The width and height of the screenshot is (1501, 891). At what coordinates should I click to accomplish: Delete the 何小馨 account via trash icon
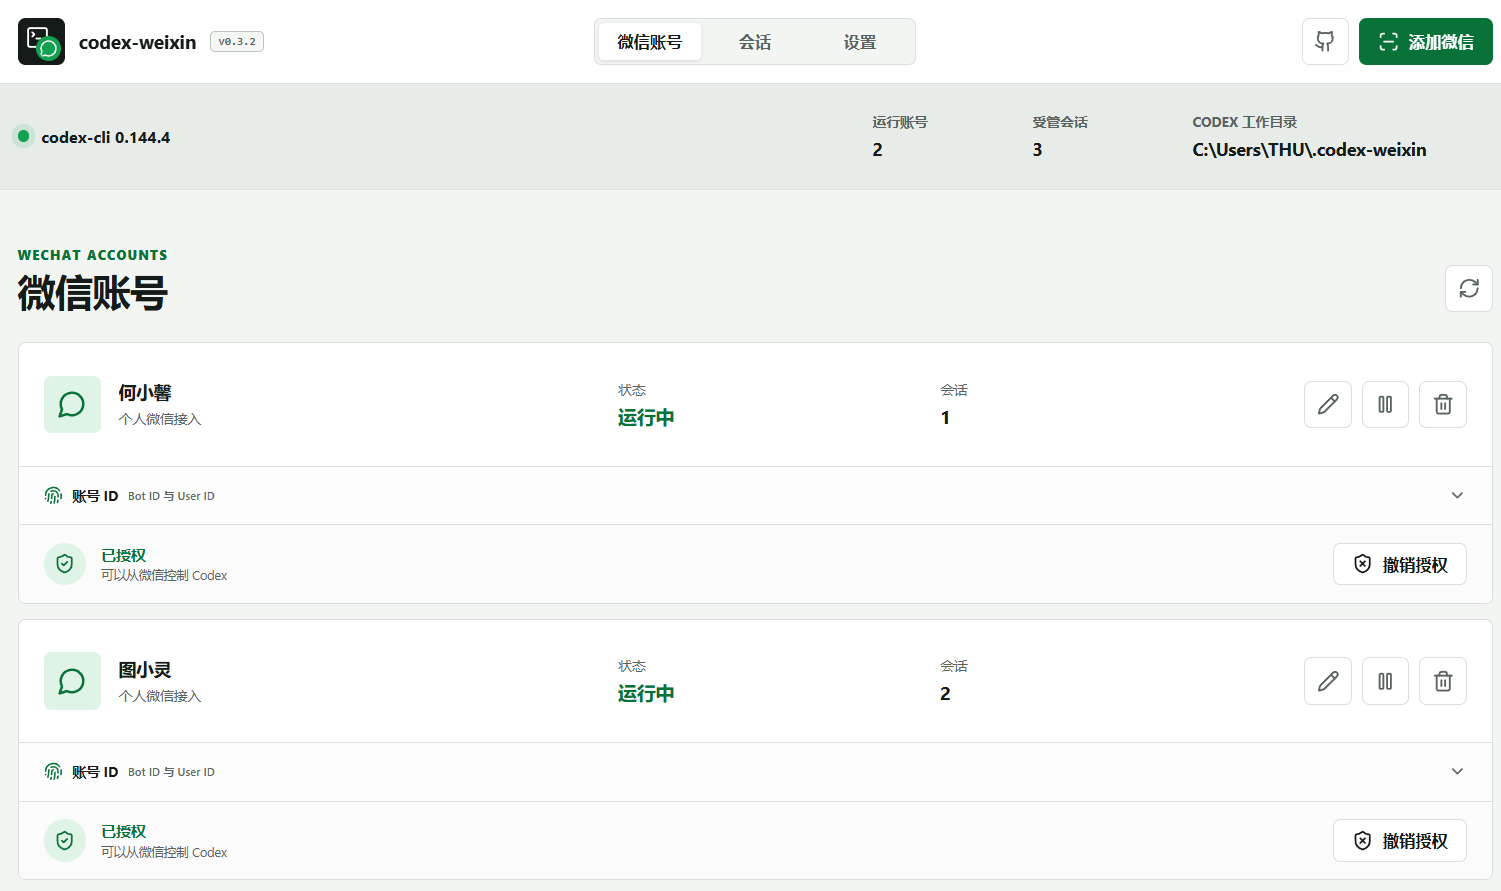tap(1443, 404)
